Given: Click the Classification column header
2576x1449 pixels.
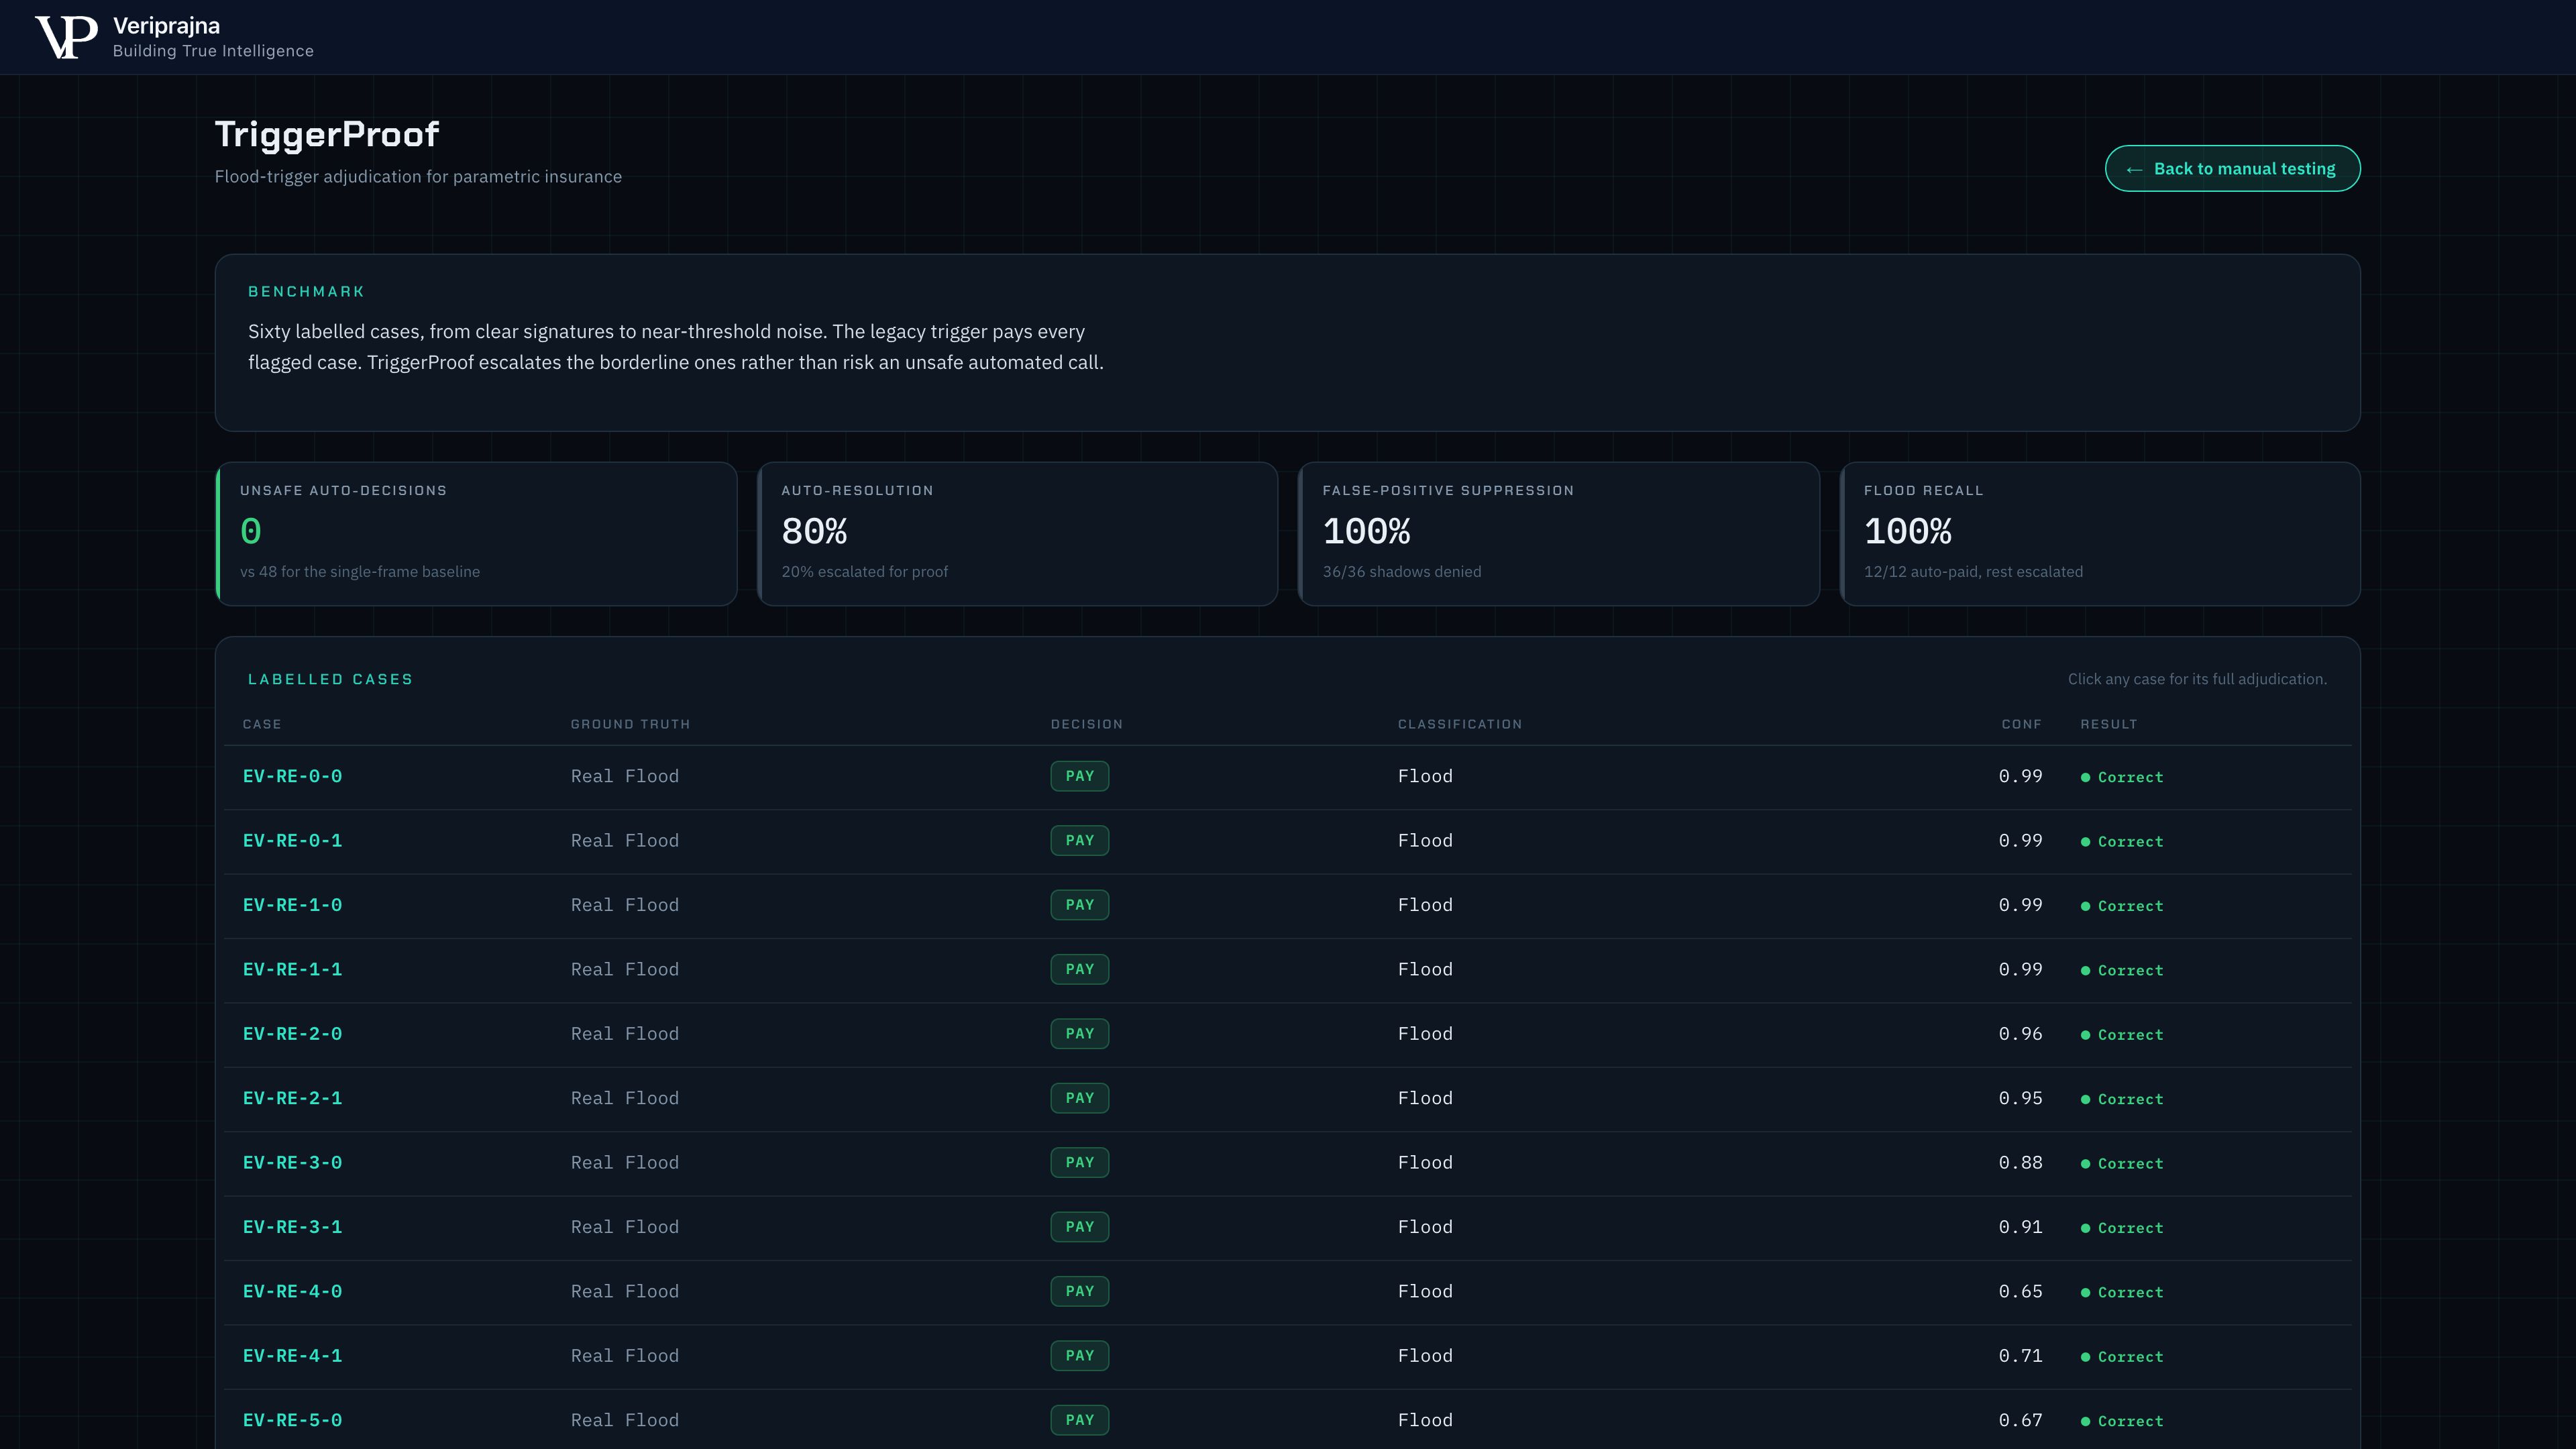Looking at the screenshot, I should coord(1459,724).
